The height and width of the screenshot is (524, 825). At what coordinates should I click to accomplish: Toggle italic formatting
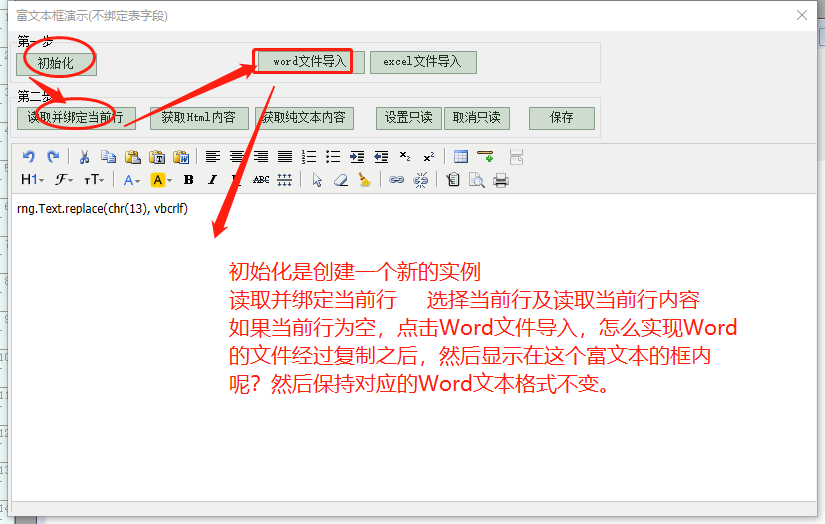212,180
